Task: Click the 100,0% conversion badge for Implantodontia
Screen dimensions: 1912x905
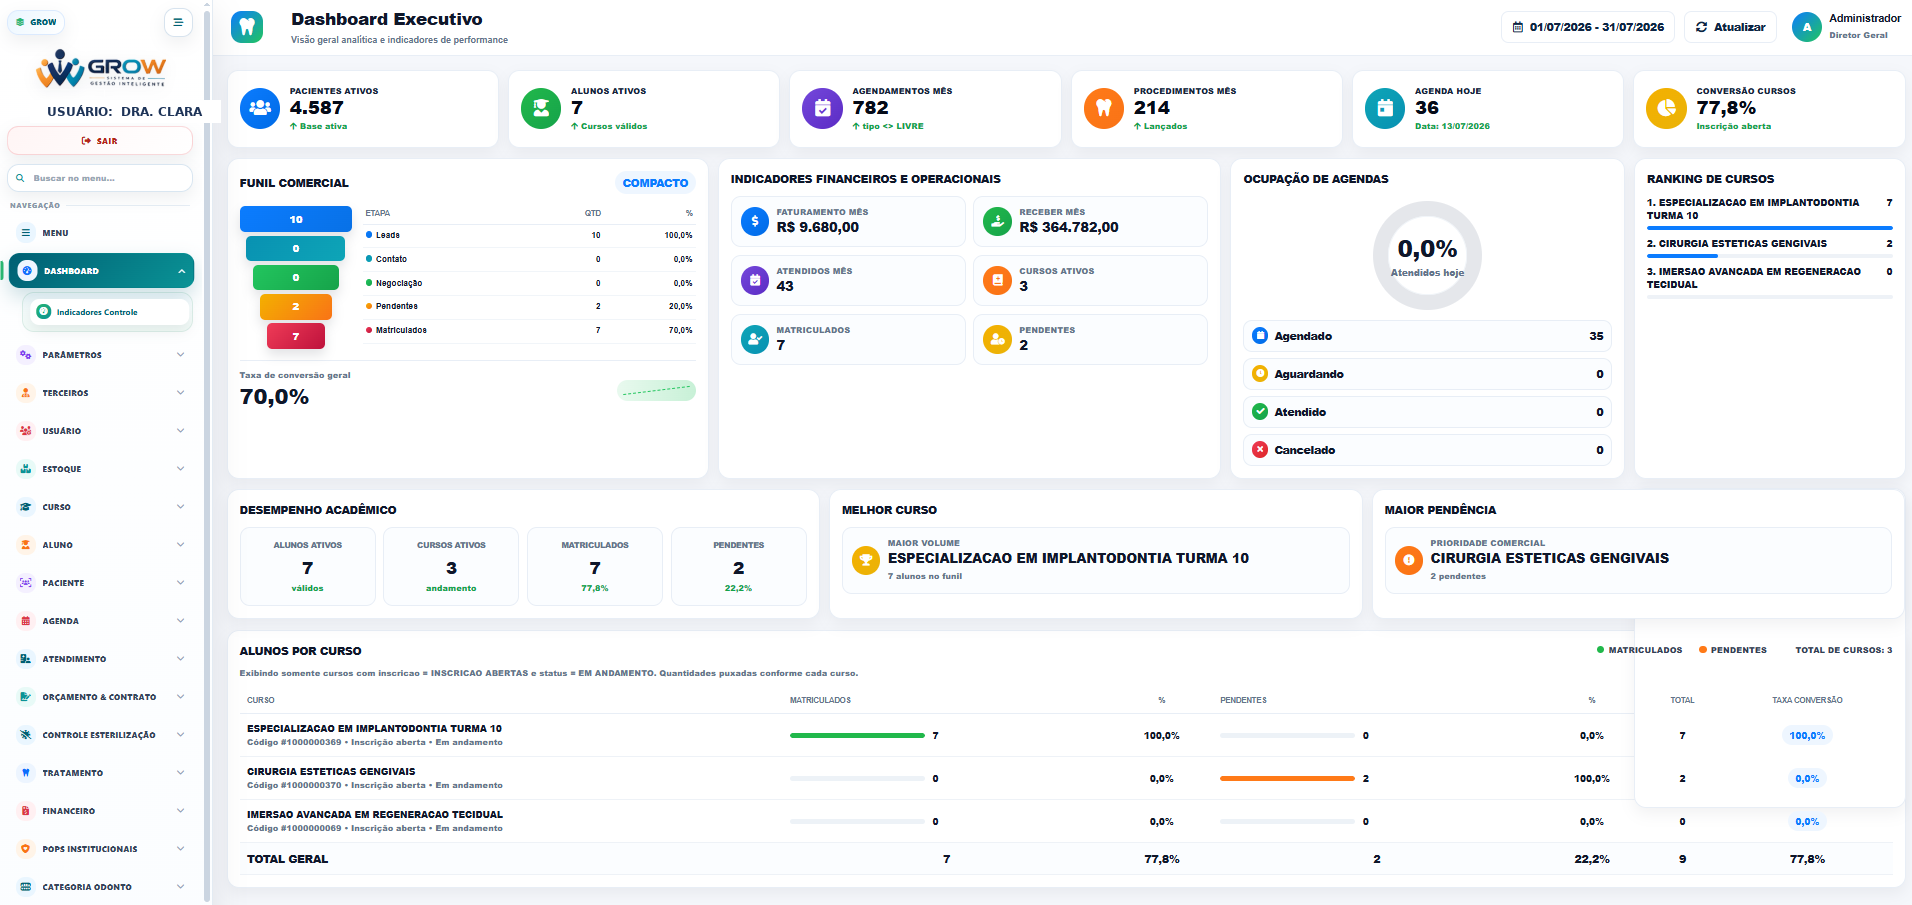Action: click(x=1807, y=736)
